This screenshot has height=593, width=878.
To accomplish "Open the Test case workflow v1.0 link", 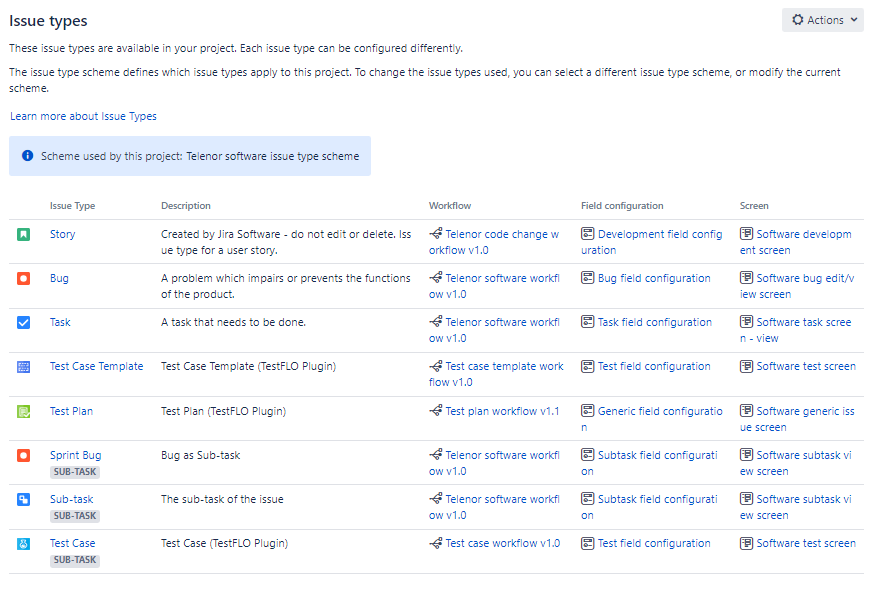I will click(502, 543).
